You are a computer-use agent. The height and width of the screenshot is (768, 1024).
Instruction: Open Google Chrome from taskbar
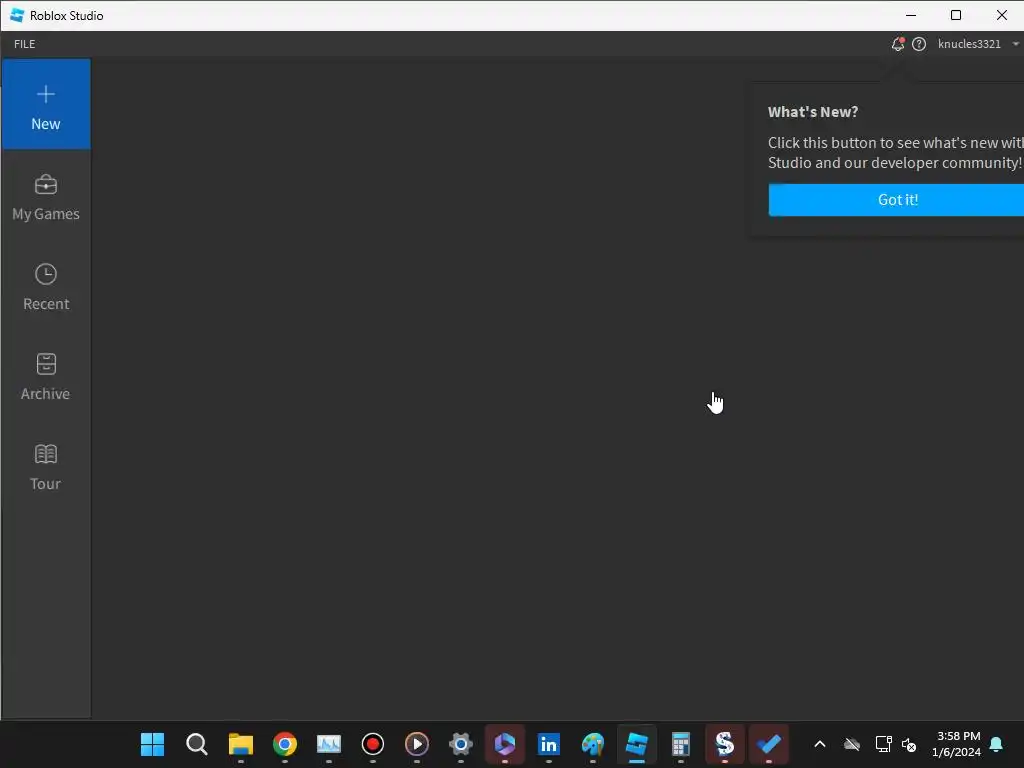285,744
